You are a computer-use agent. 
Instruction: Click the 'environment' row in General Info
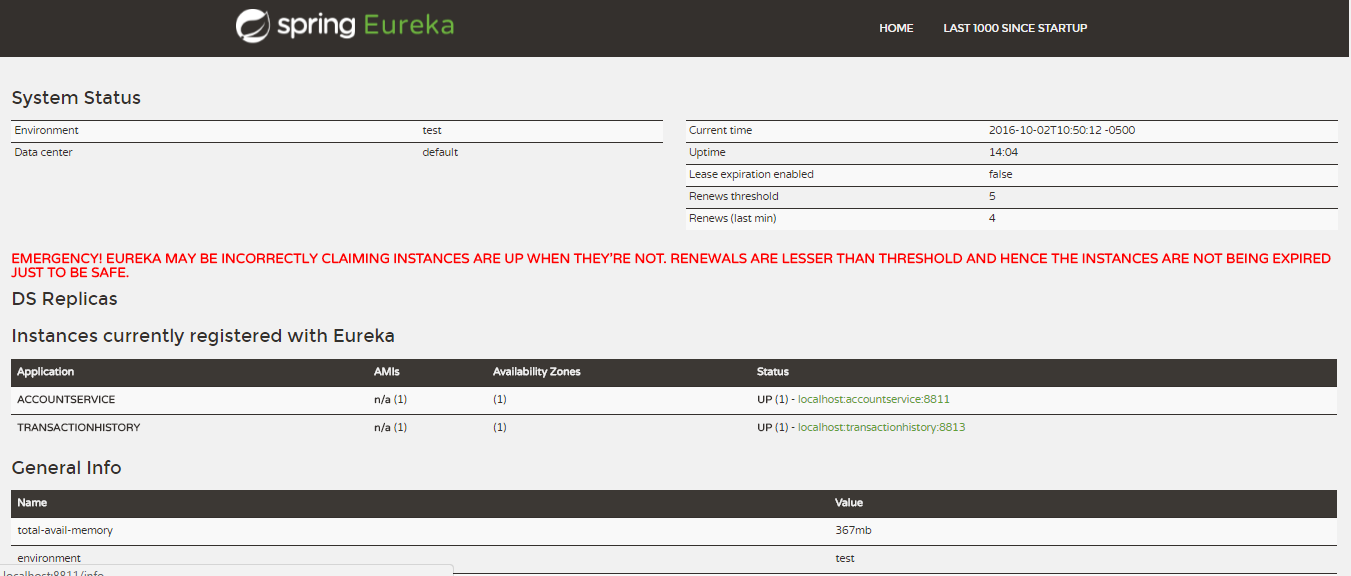[x=674, y=558]
